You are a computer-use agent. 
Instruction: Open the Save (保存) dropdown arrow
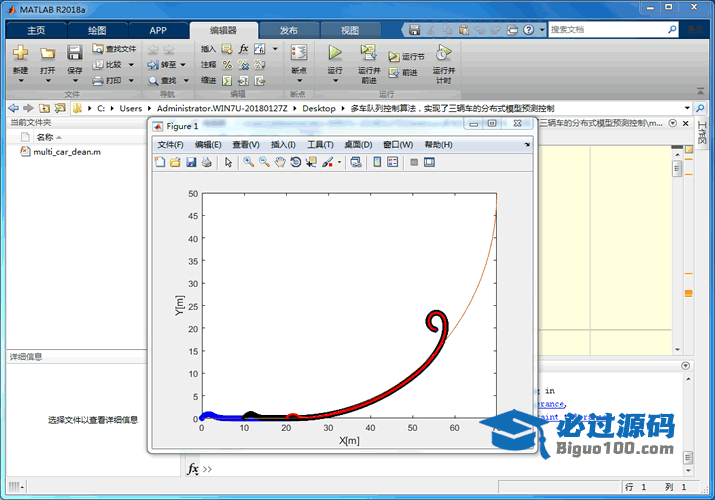[x=75, y=81]
